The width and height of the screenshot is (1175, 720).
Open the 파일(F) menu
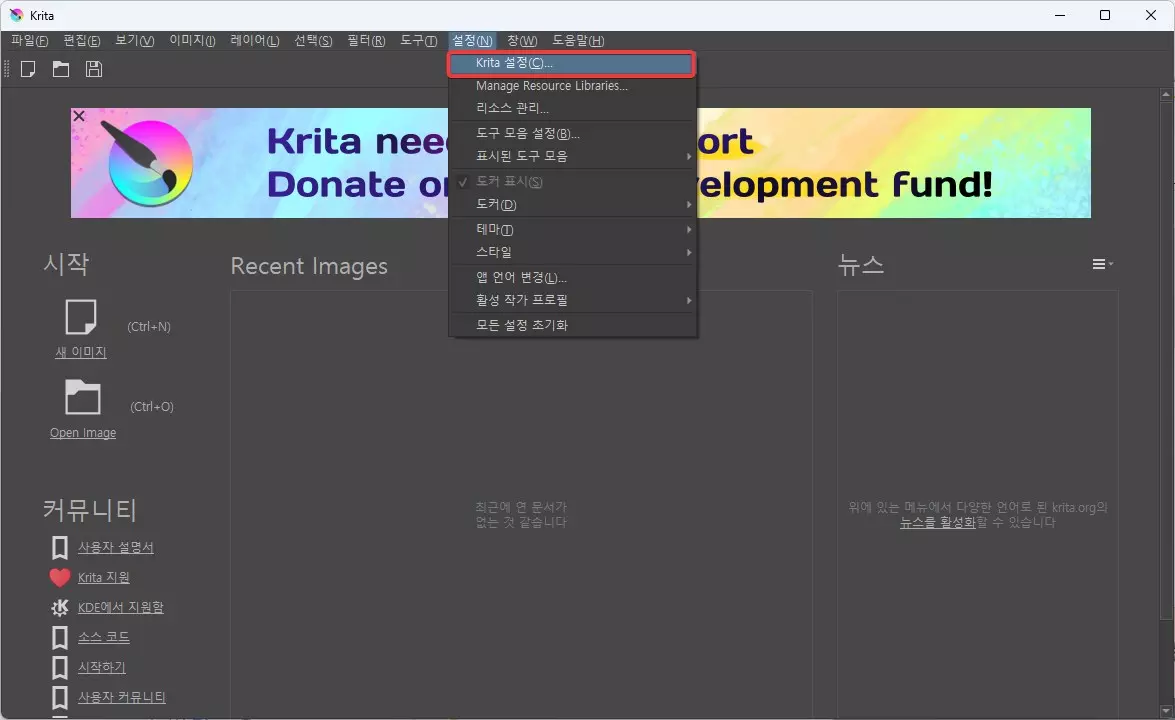28,40
